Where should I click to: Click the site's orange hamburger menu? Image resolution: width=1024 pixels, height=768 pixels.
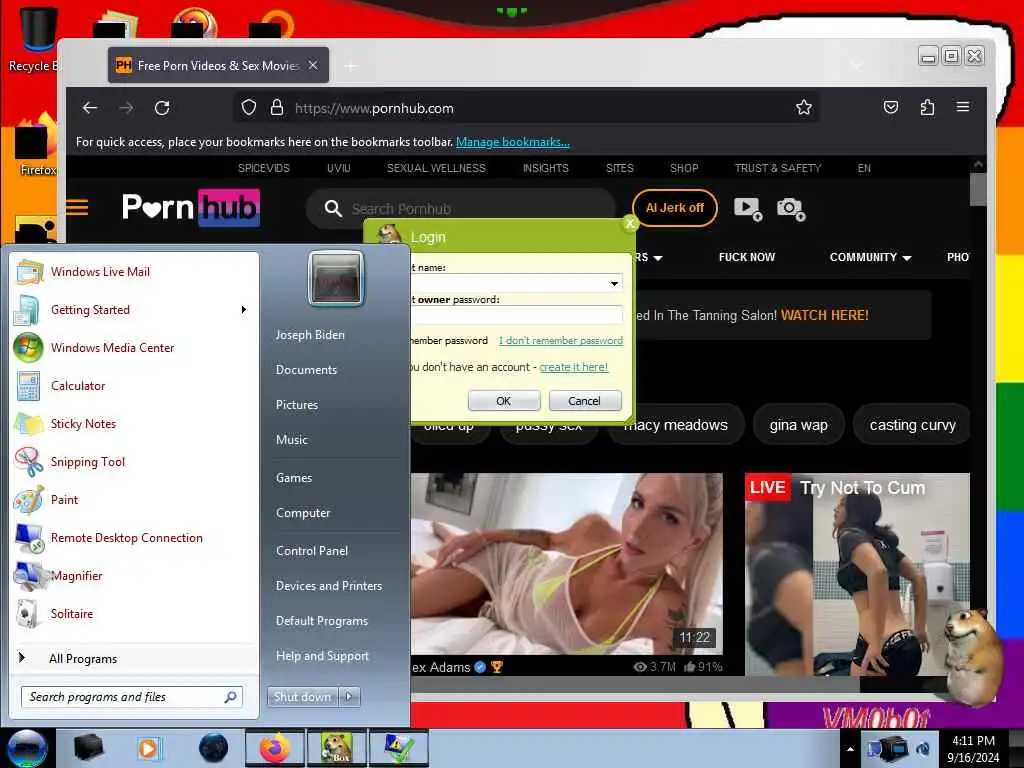click(x=77, y=208)
